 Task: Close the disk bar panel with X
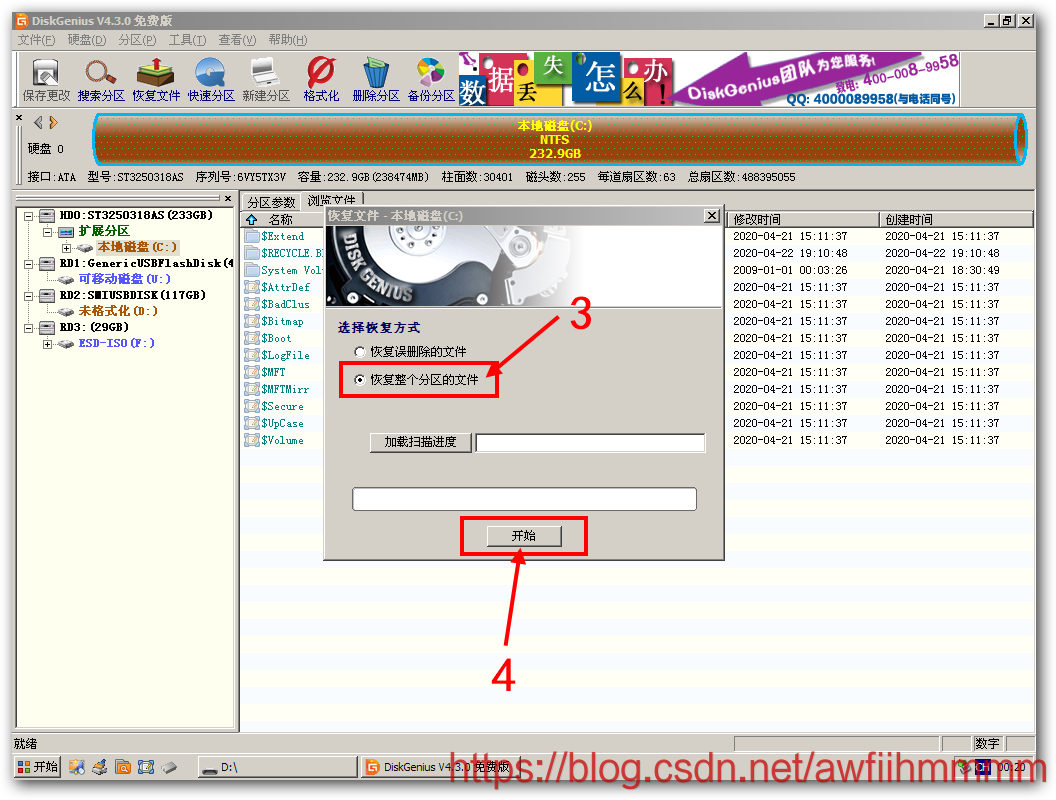[19, 118]
